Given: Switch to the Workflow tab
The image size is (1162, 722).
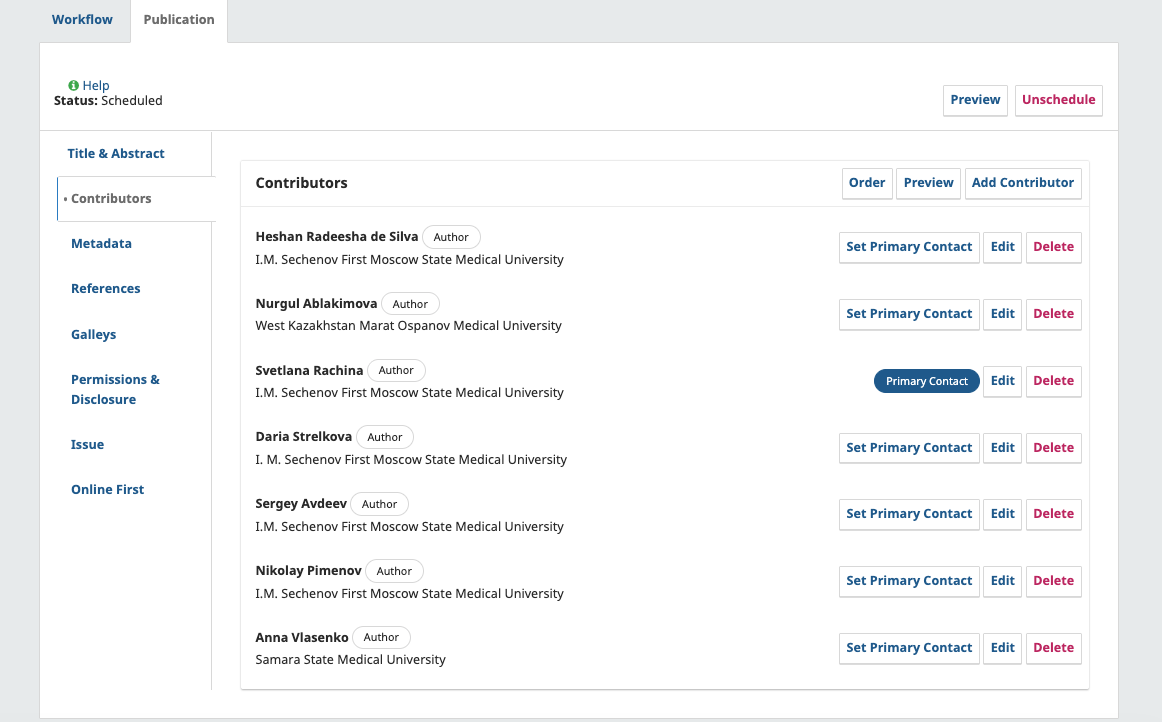Looking at the screenshot, I should [x=82, y=20].
